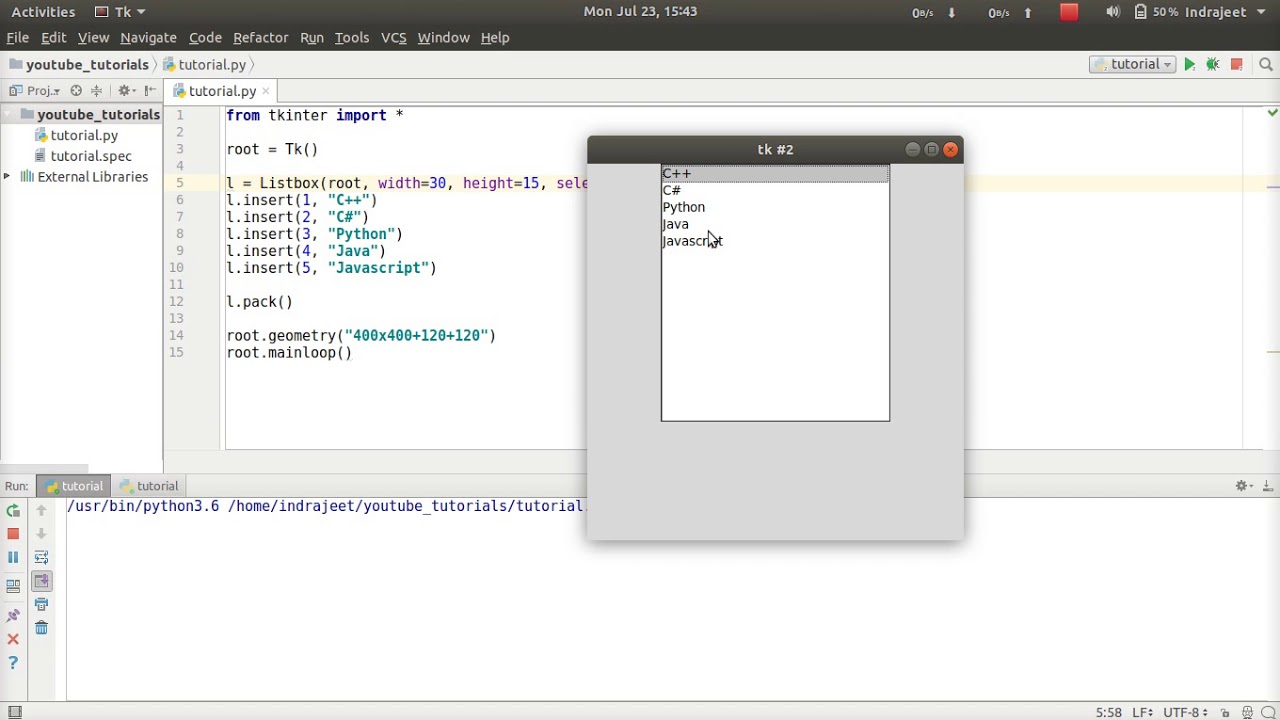Open the Refactor menu
The width and height of the screenshot is (1280, 720).
pyautogui.click(x=260, y=37)
